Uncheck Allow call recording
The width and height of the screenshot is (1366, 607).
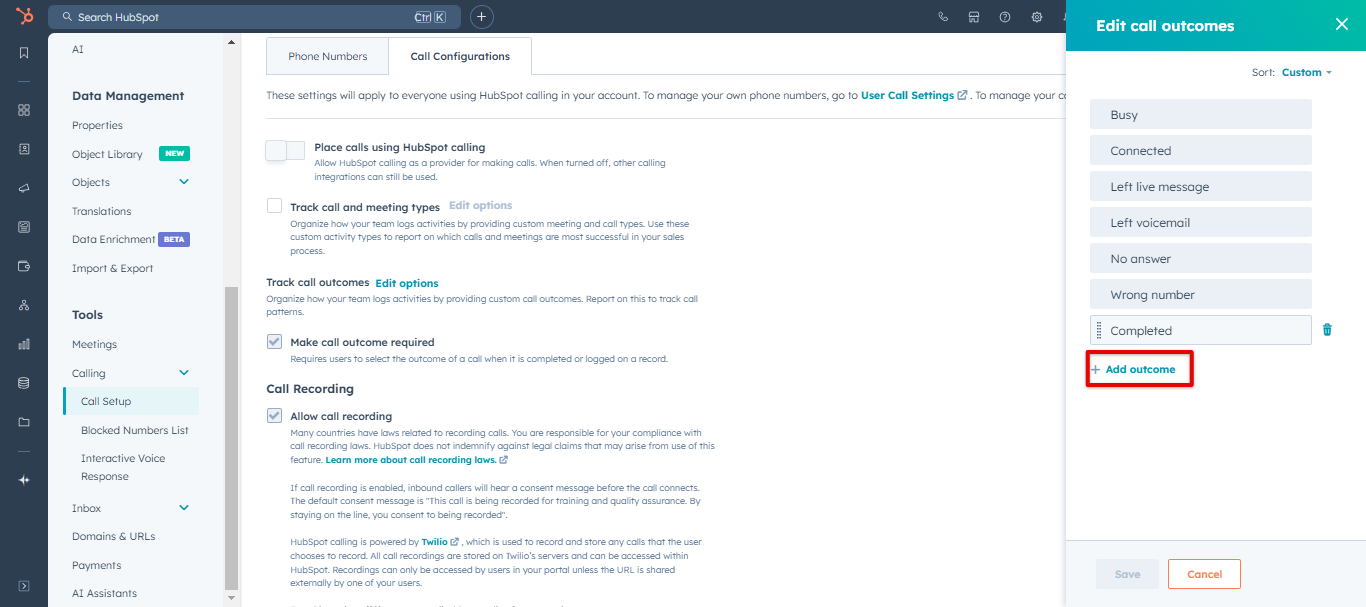[274, 415]
